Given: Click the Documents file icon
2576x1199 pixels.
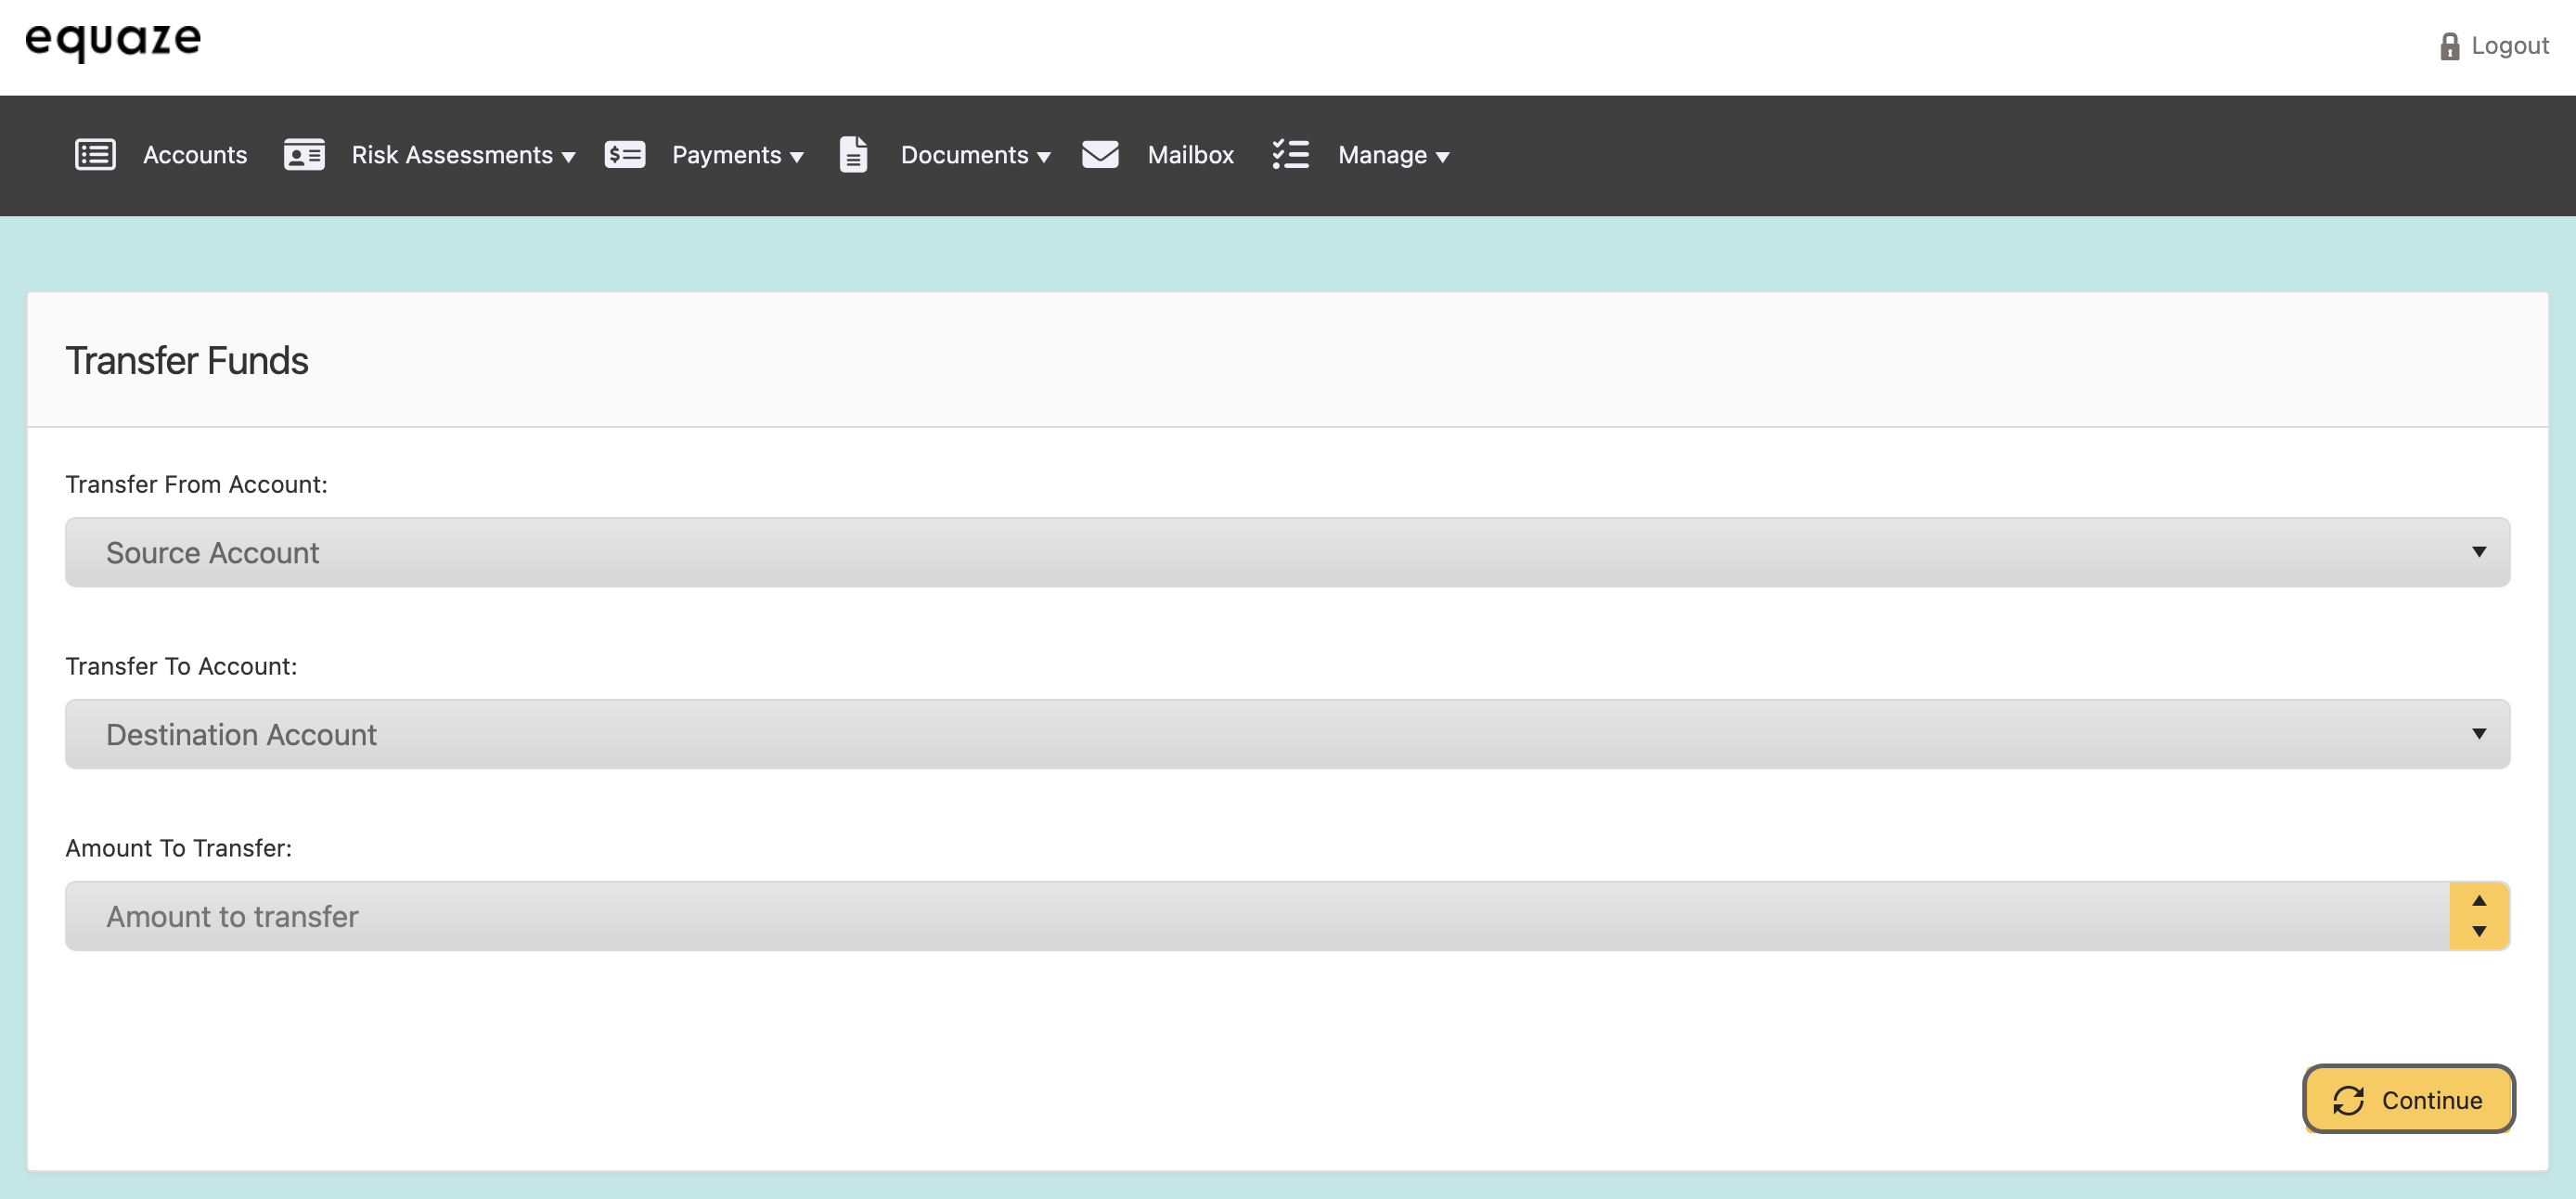Looking at the screenshot, I should (x=853, y=155).
